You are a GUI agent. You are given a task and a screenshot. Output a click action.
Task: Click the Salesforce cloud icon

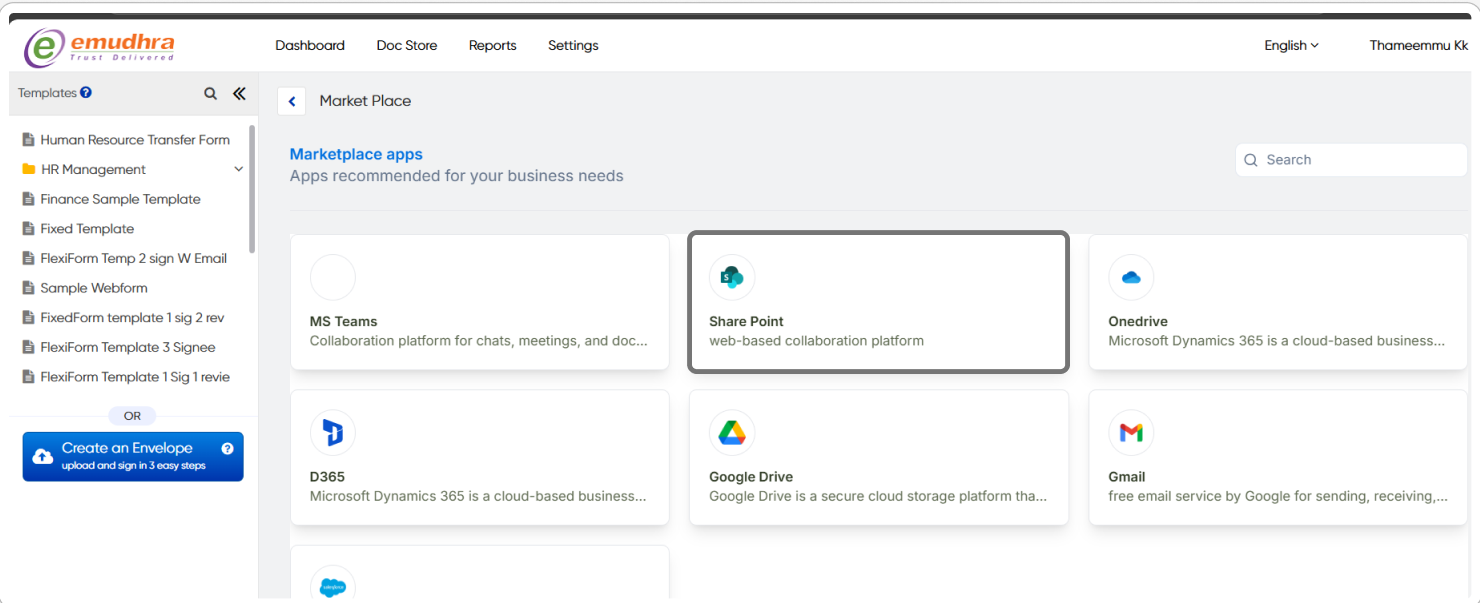pyautogui.click(x=333, y=587)
